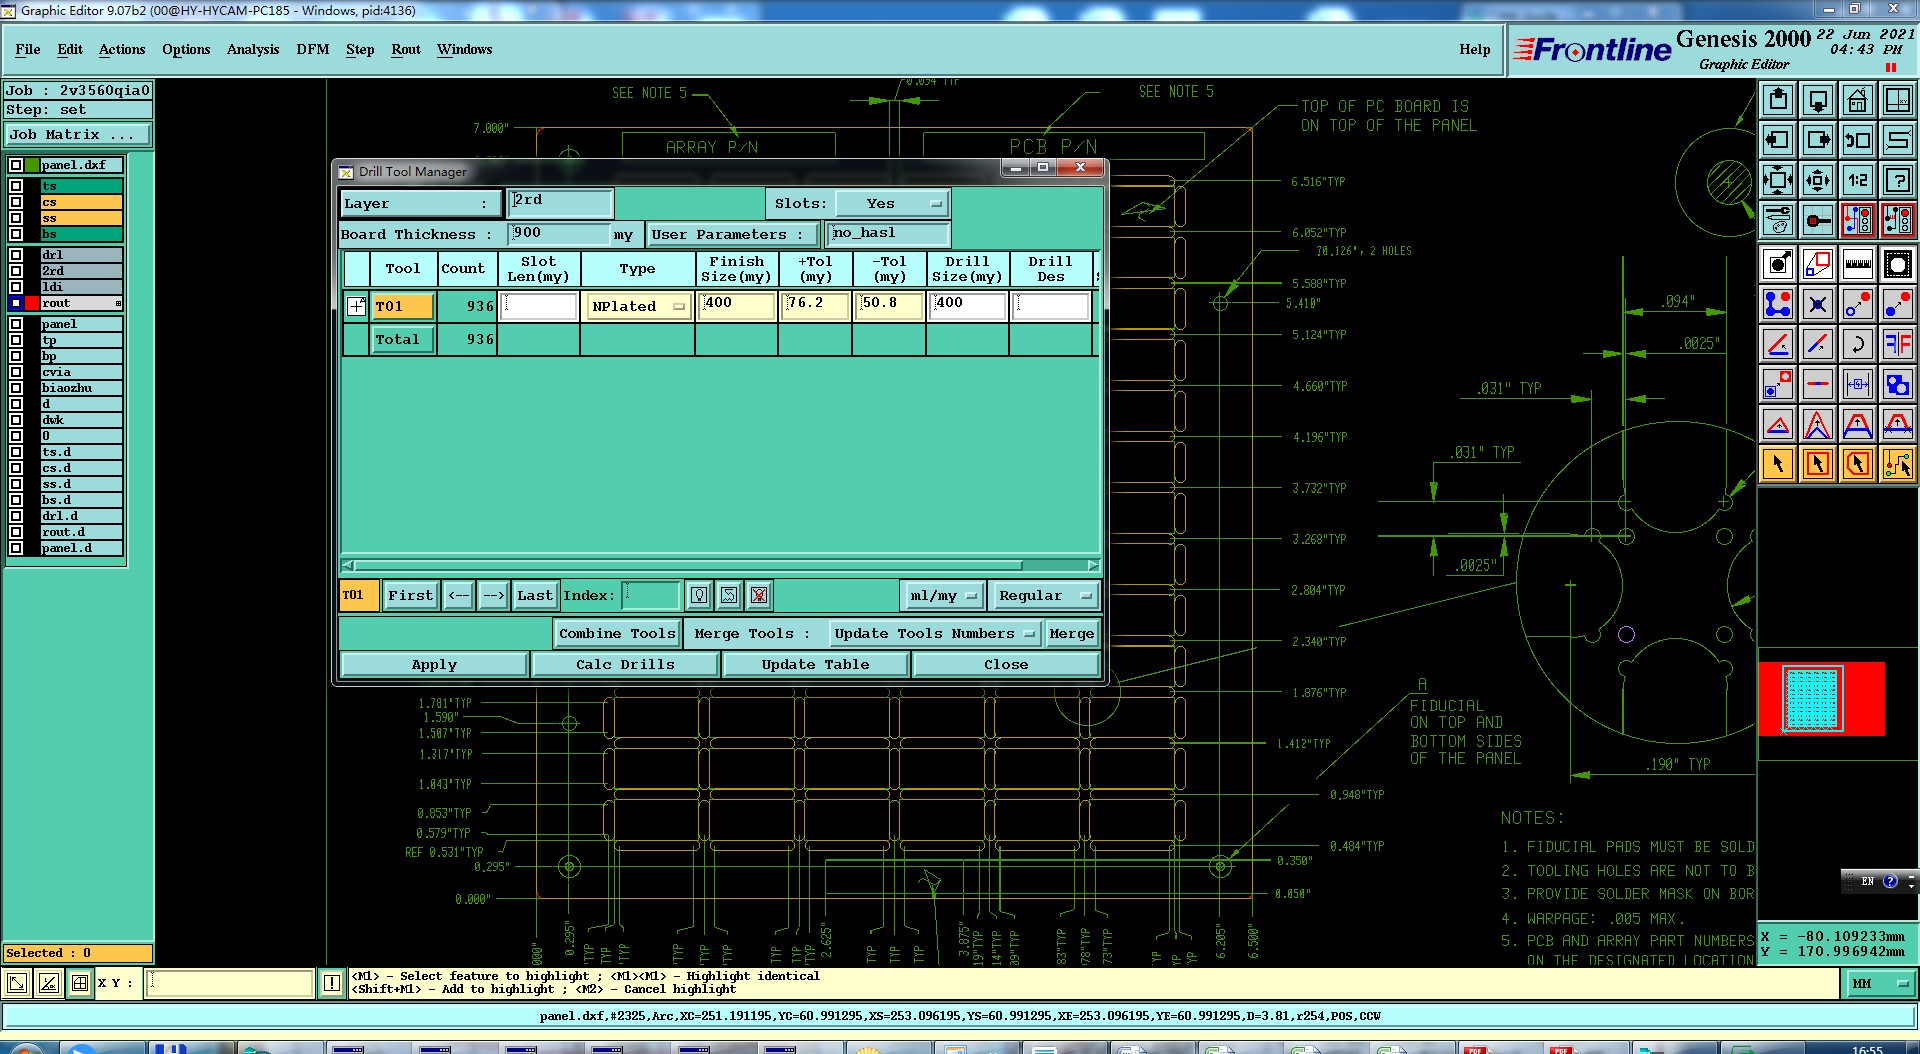Toggle display checkbox for panel.d layer
The image size is (1920, 1054).
point(16,548)
